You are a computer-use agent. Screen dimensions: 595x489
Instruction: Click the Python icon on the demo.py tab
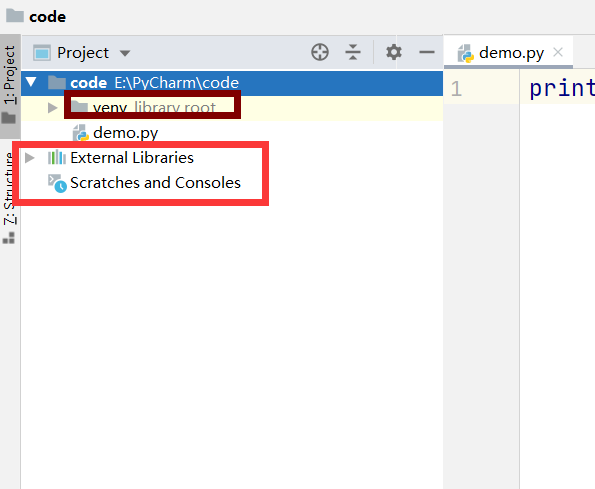(x=465, y=53)
